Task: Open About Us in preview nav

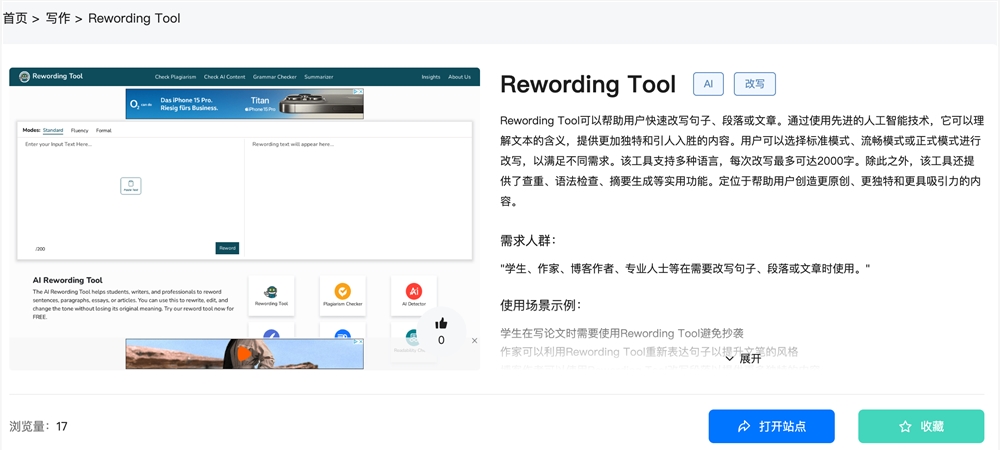Action: (459, 77)
